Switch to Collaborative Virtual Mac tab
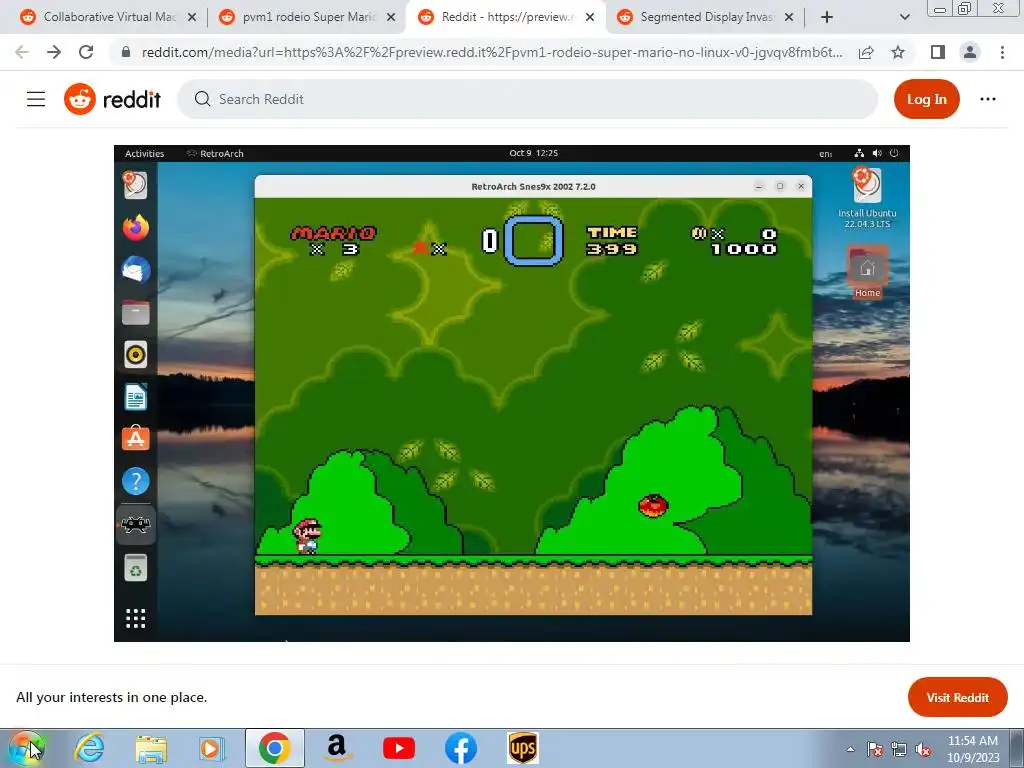Viewport: 1024px width, 768px height. pyautogui.click(x=101, y=17)
